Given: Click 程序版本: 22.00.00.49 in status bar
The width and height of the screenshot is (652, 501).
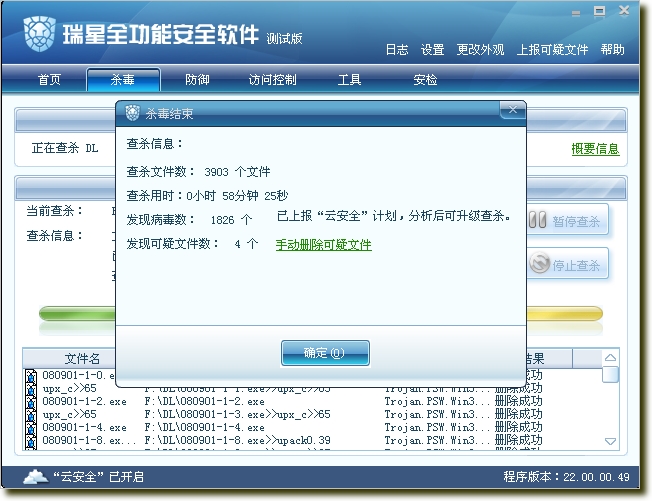Looking at the screenshot, I should (566, 476).
